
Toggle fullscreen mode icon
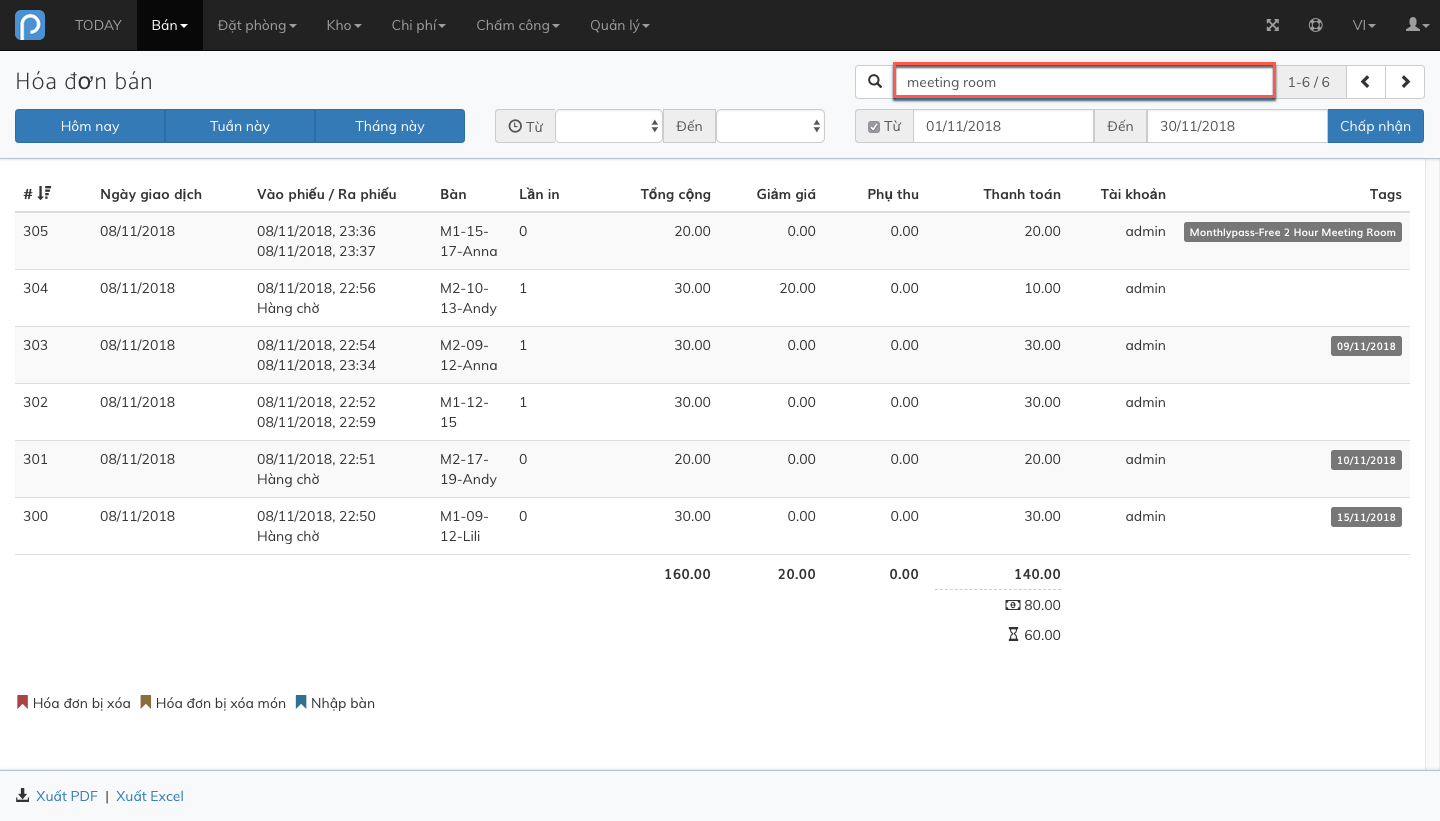[1273, 25]
